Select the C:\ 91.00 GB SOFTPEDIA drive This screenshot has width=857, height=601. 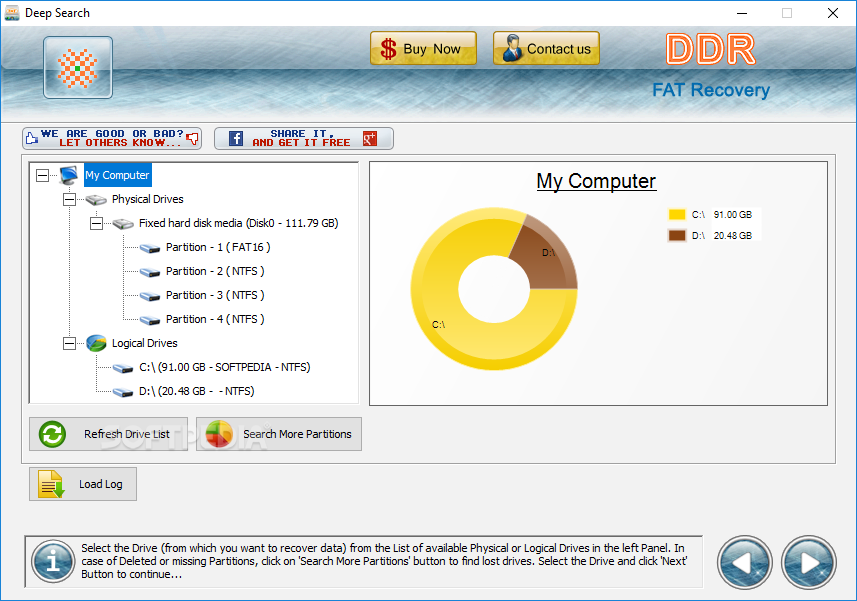[x=225, y=367]
